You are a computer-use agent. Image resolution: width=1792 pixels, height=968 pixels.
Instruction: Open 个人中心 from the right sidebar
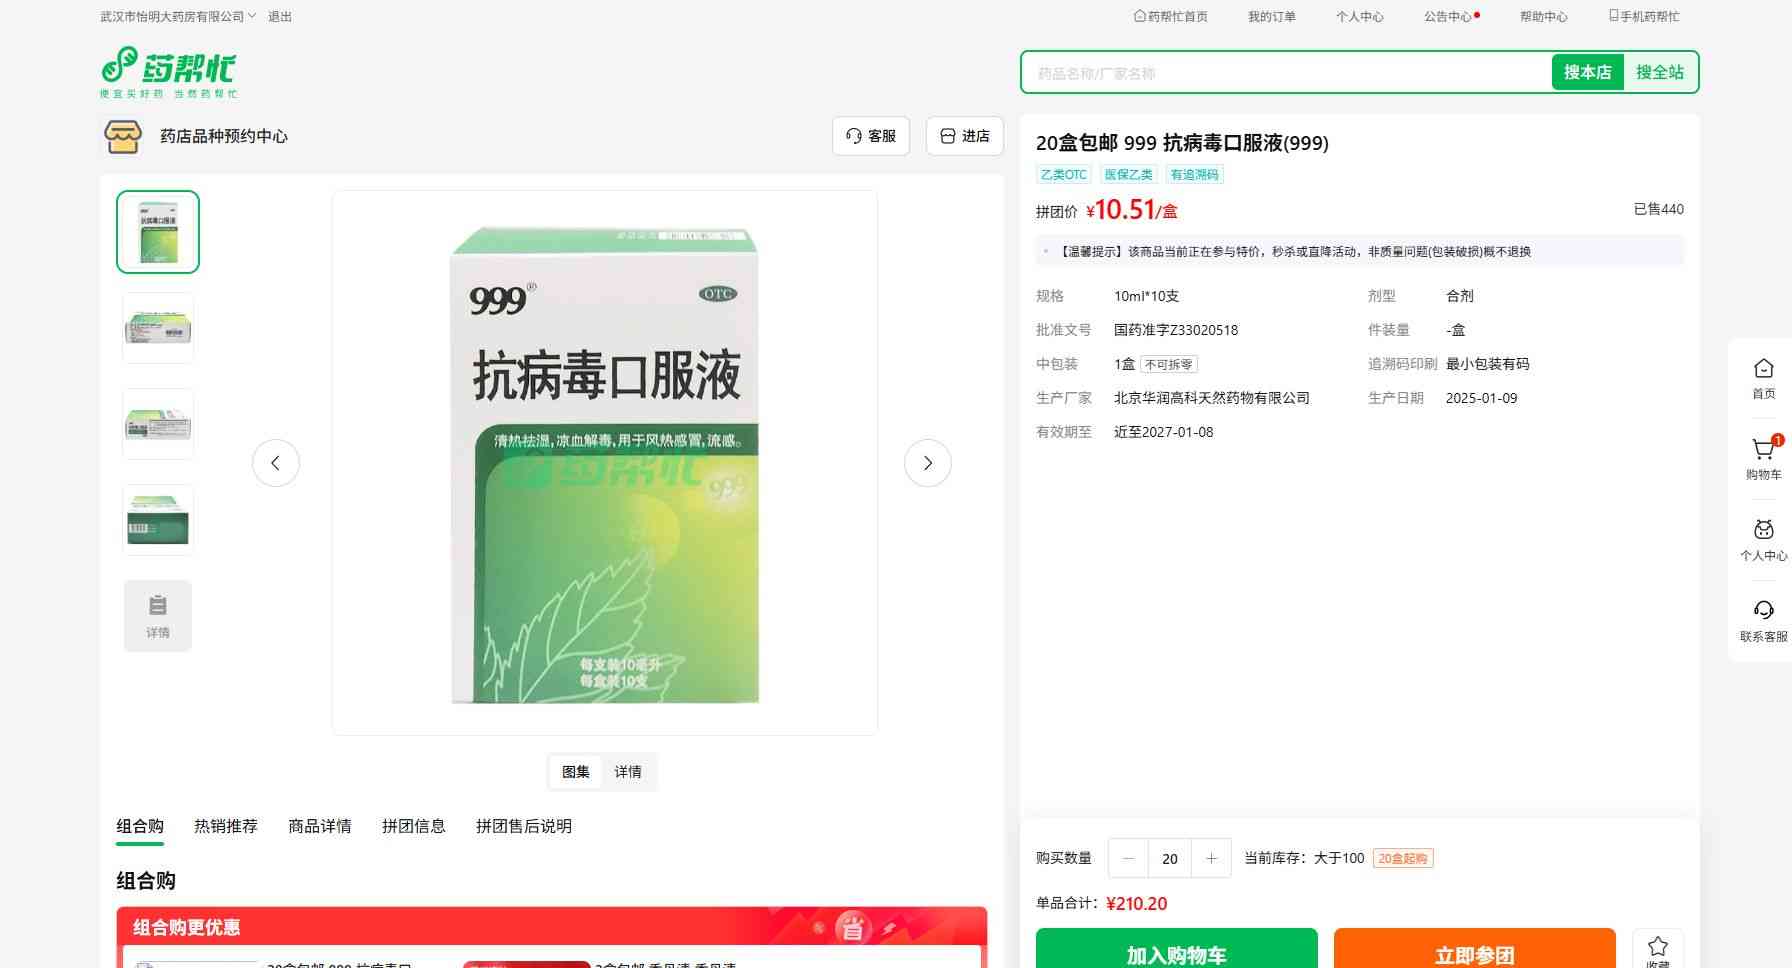(x=1763, y=539)
